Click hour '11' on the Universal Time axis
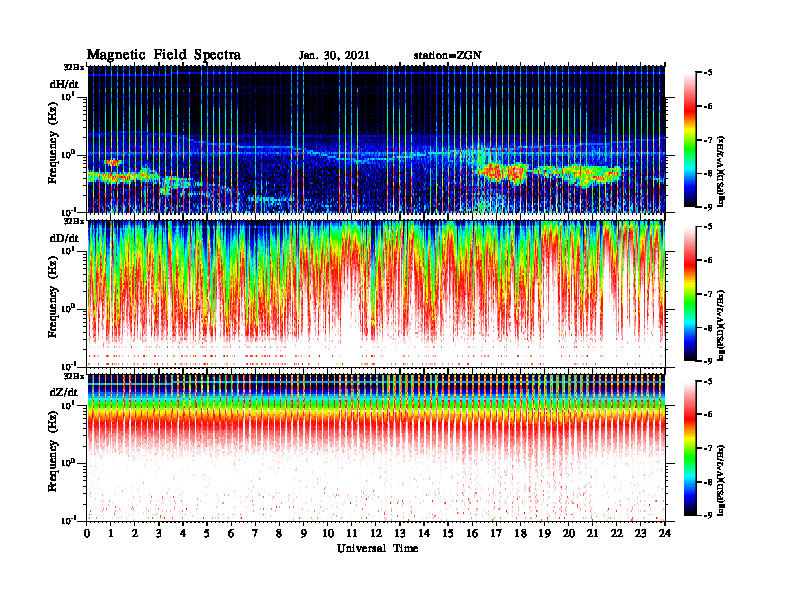The height and width of the screenshot is (612, 792). (352, 533)
